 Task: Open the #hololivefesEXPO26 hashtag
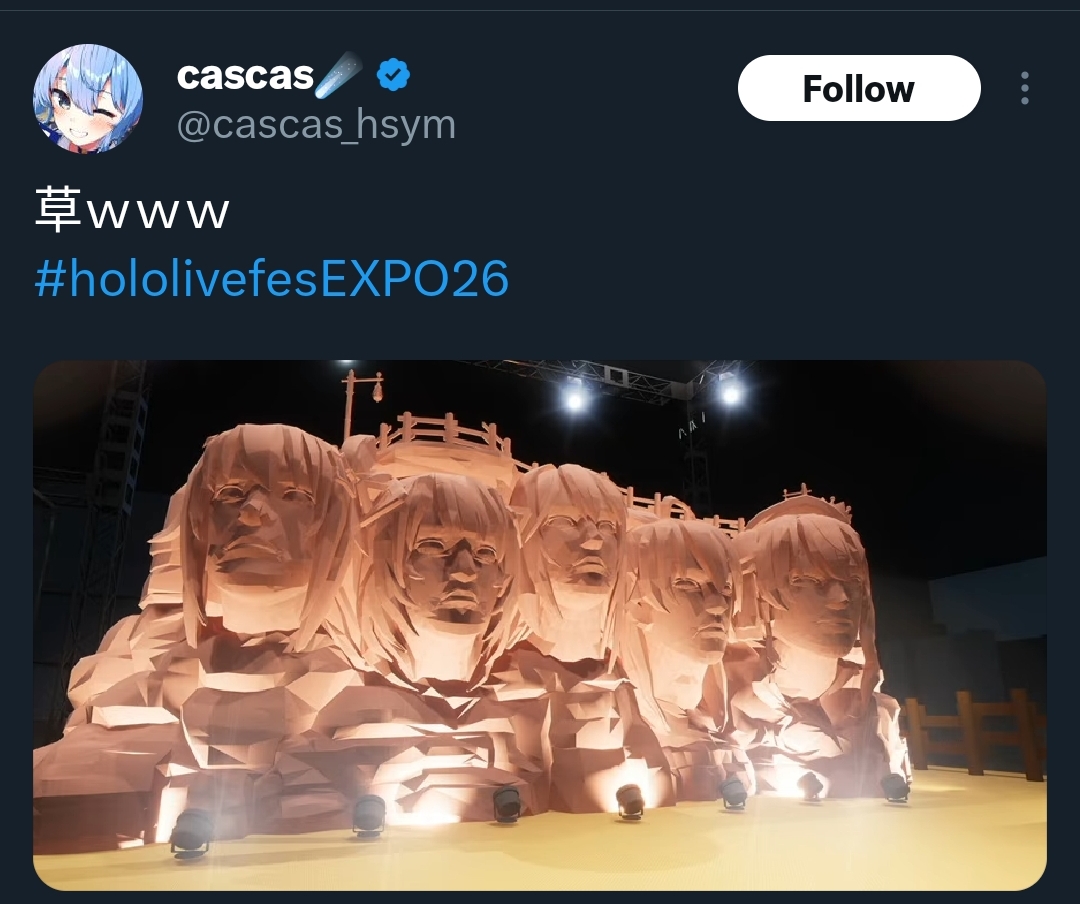coord(271,278)
